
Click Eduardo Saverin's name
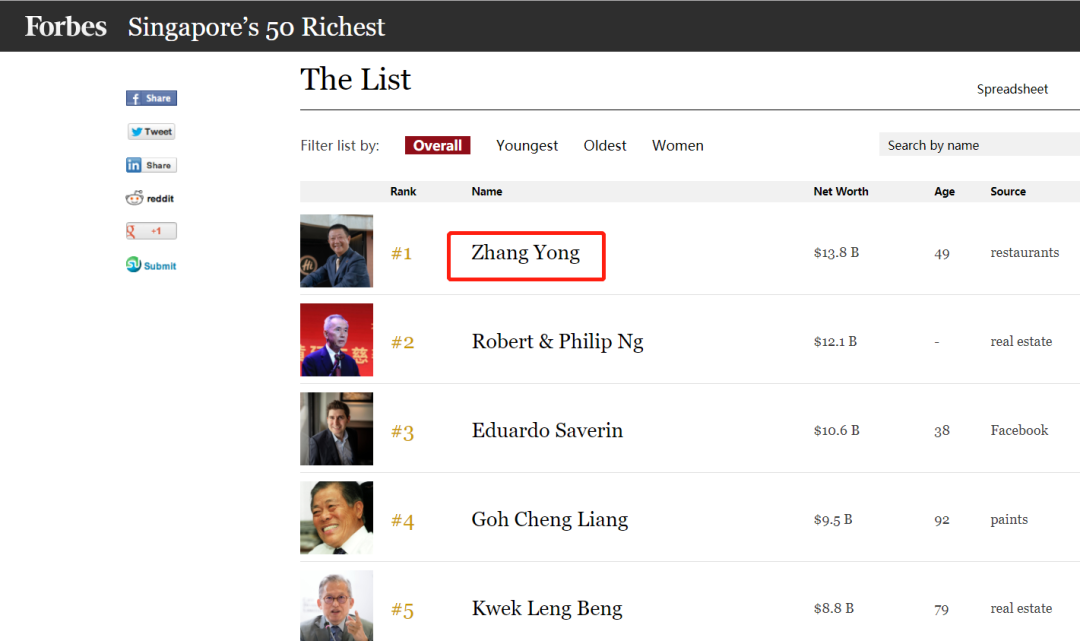547,431
